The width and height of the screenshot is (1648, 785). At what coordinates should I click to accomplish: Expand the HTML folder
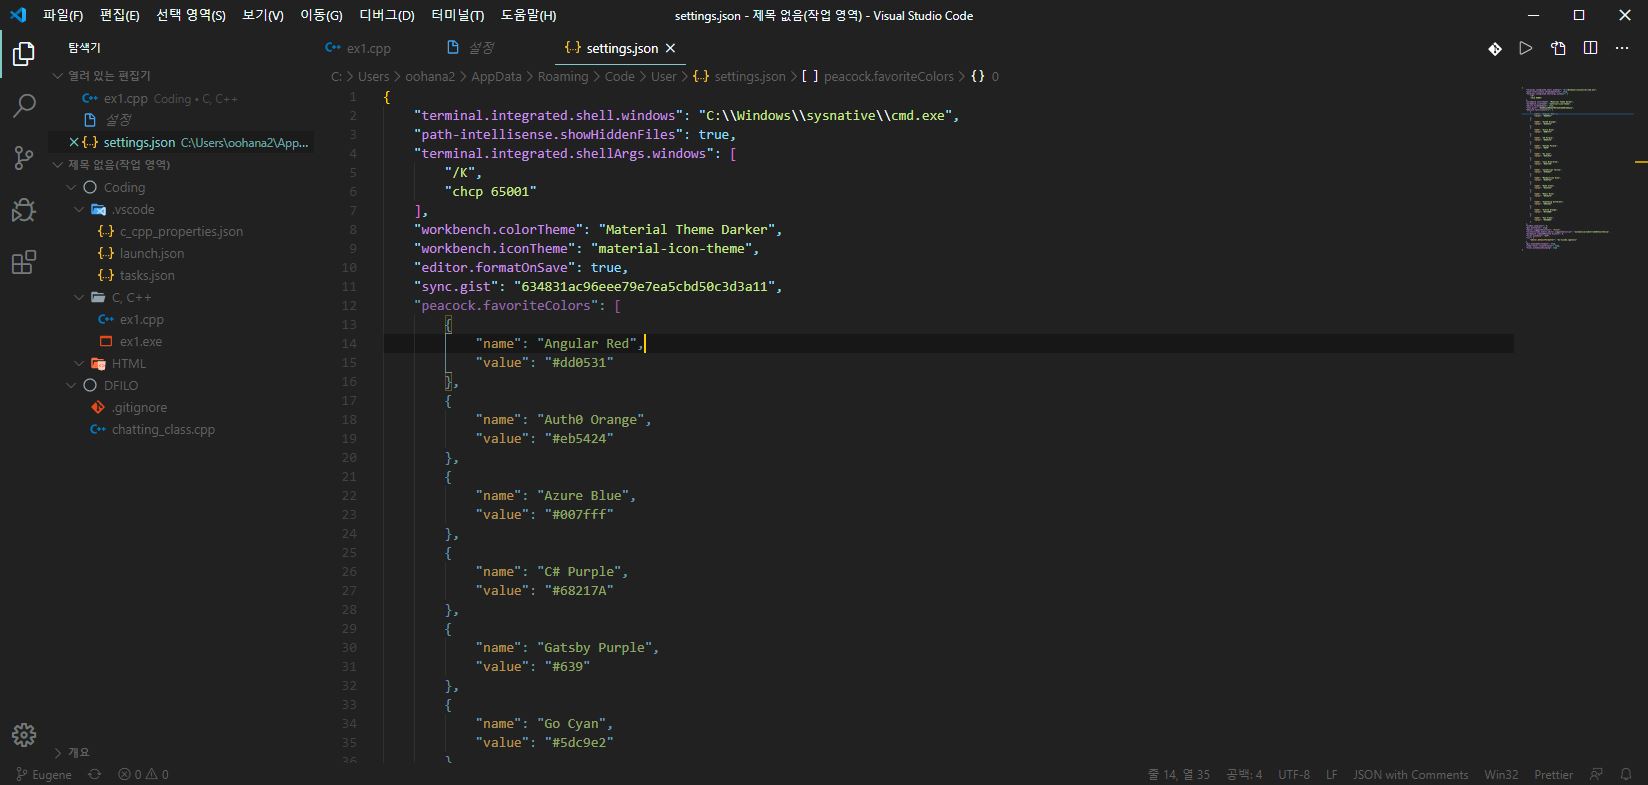(x=128, y=364)
